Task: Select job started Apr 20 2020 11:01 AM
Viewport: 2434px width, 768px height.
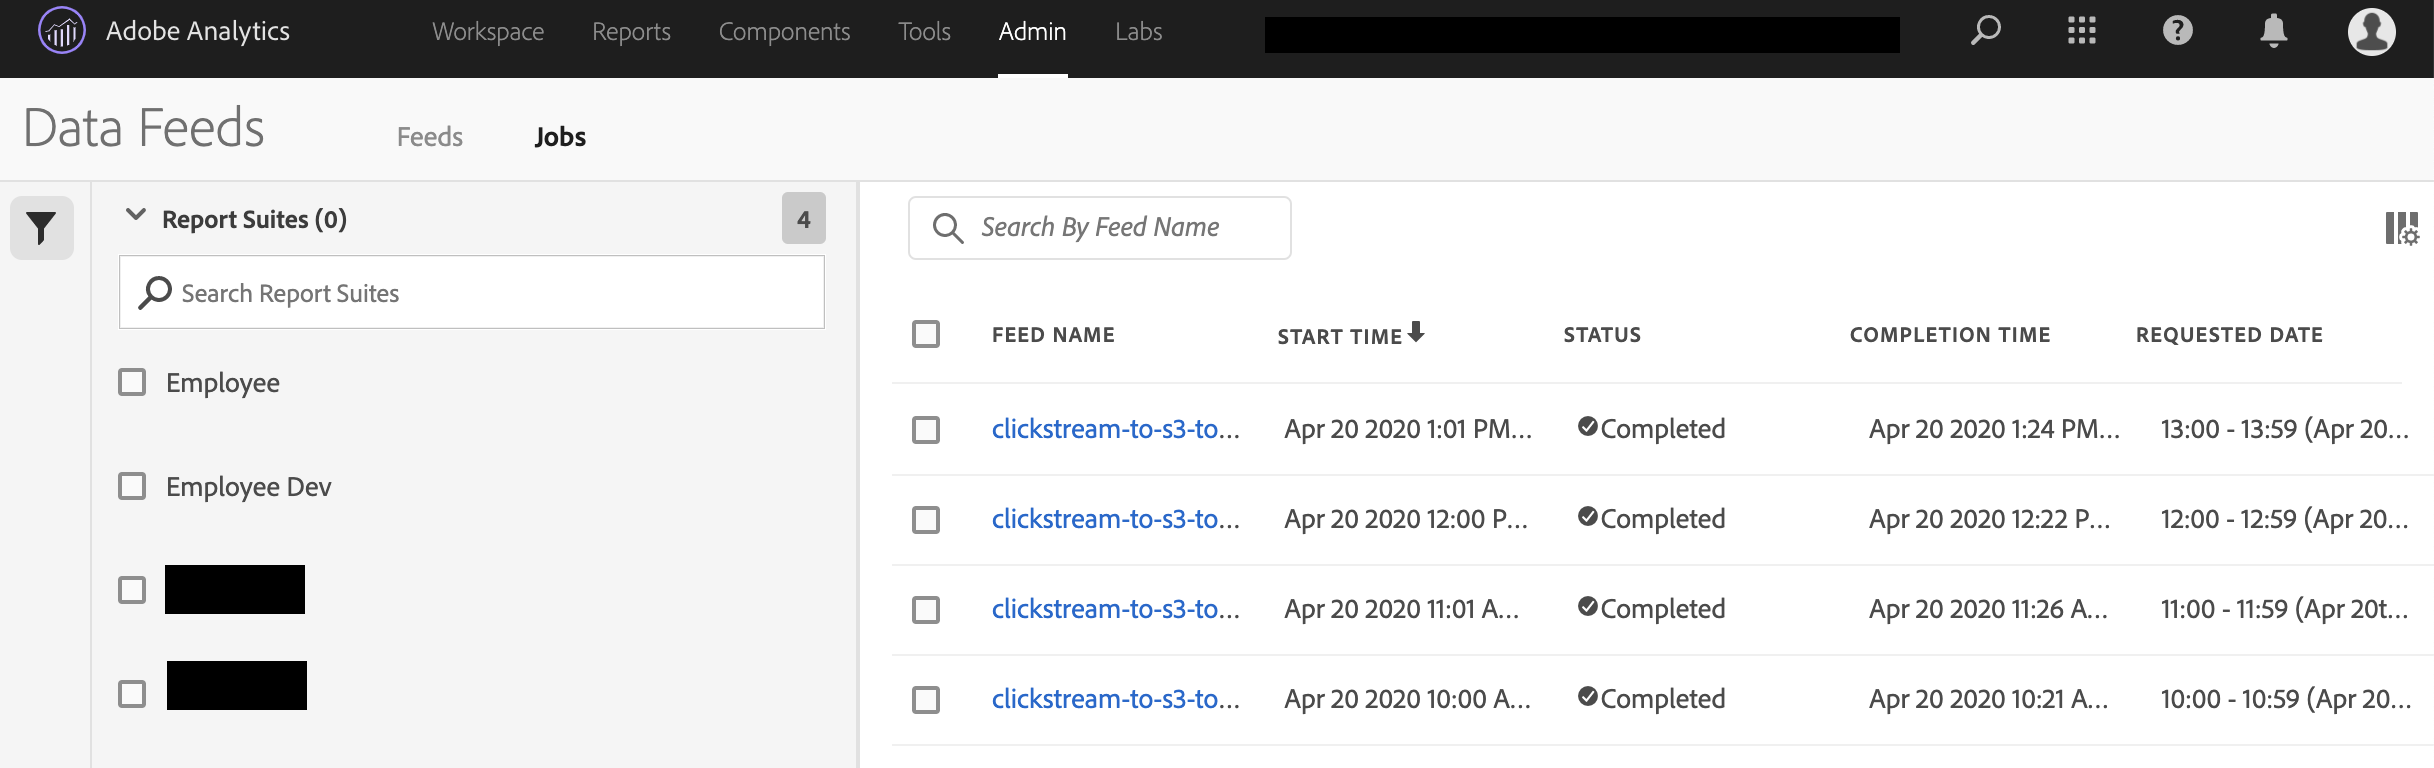Action: 926,610
